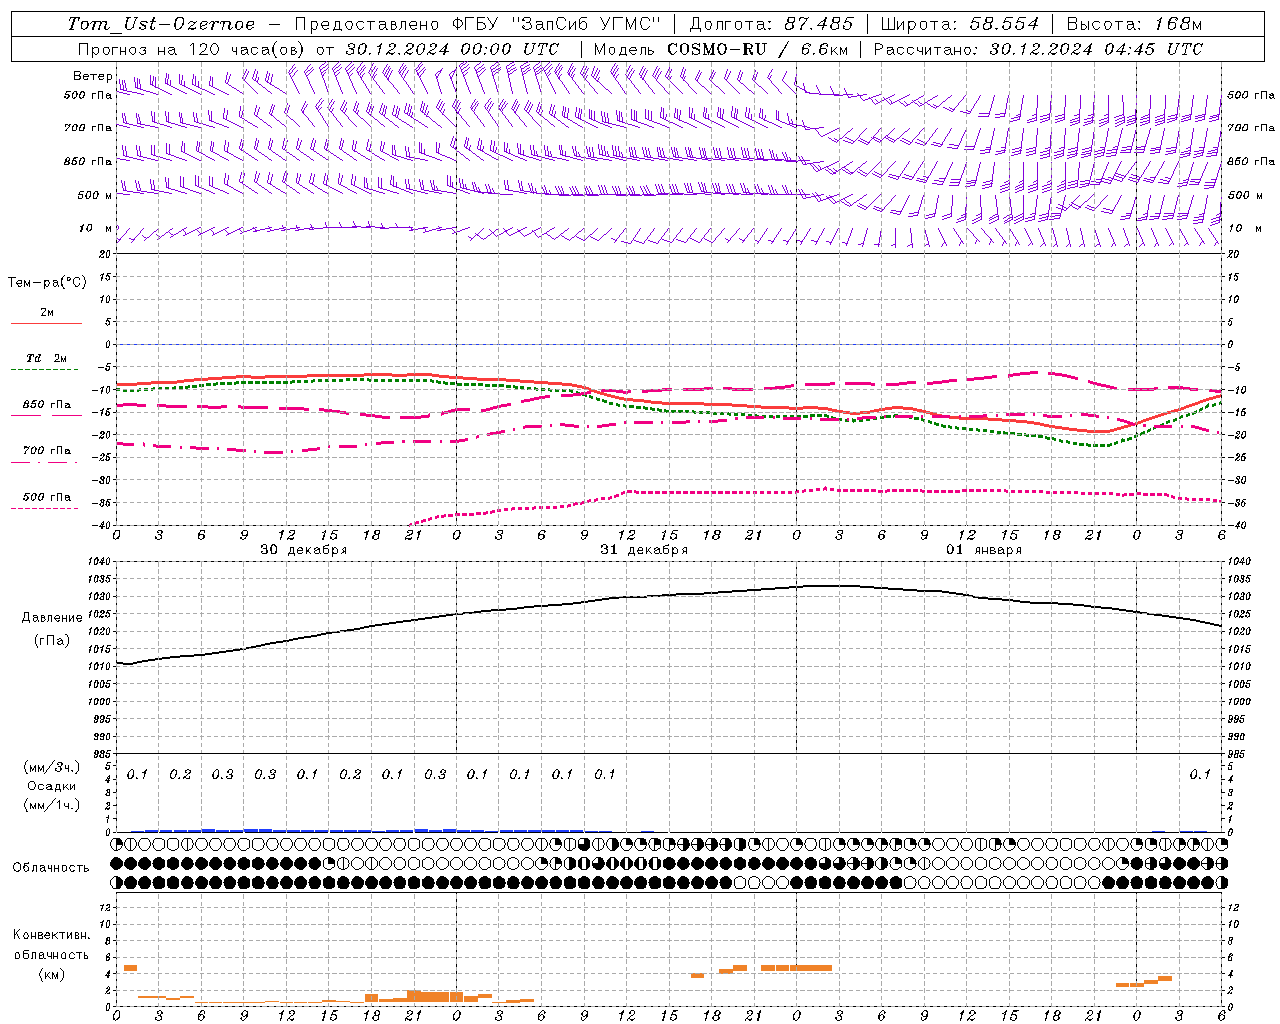Click the 0.1 precipitation value on 2 January

coord(1200,774)
